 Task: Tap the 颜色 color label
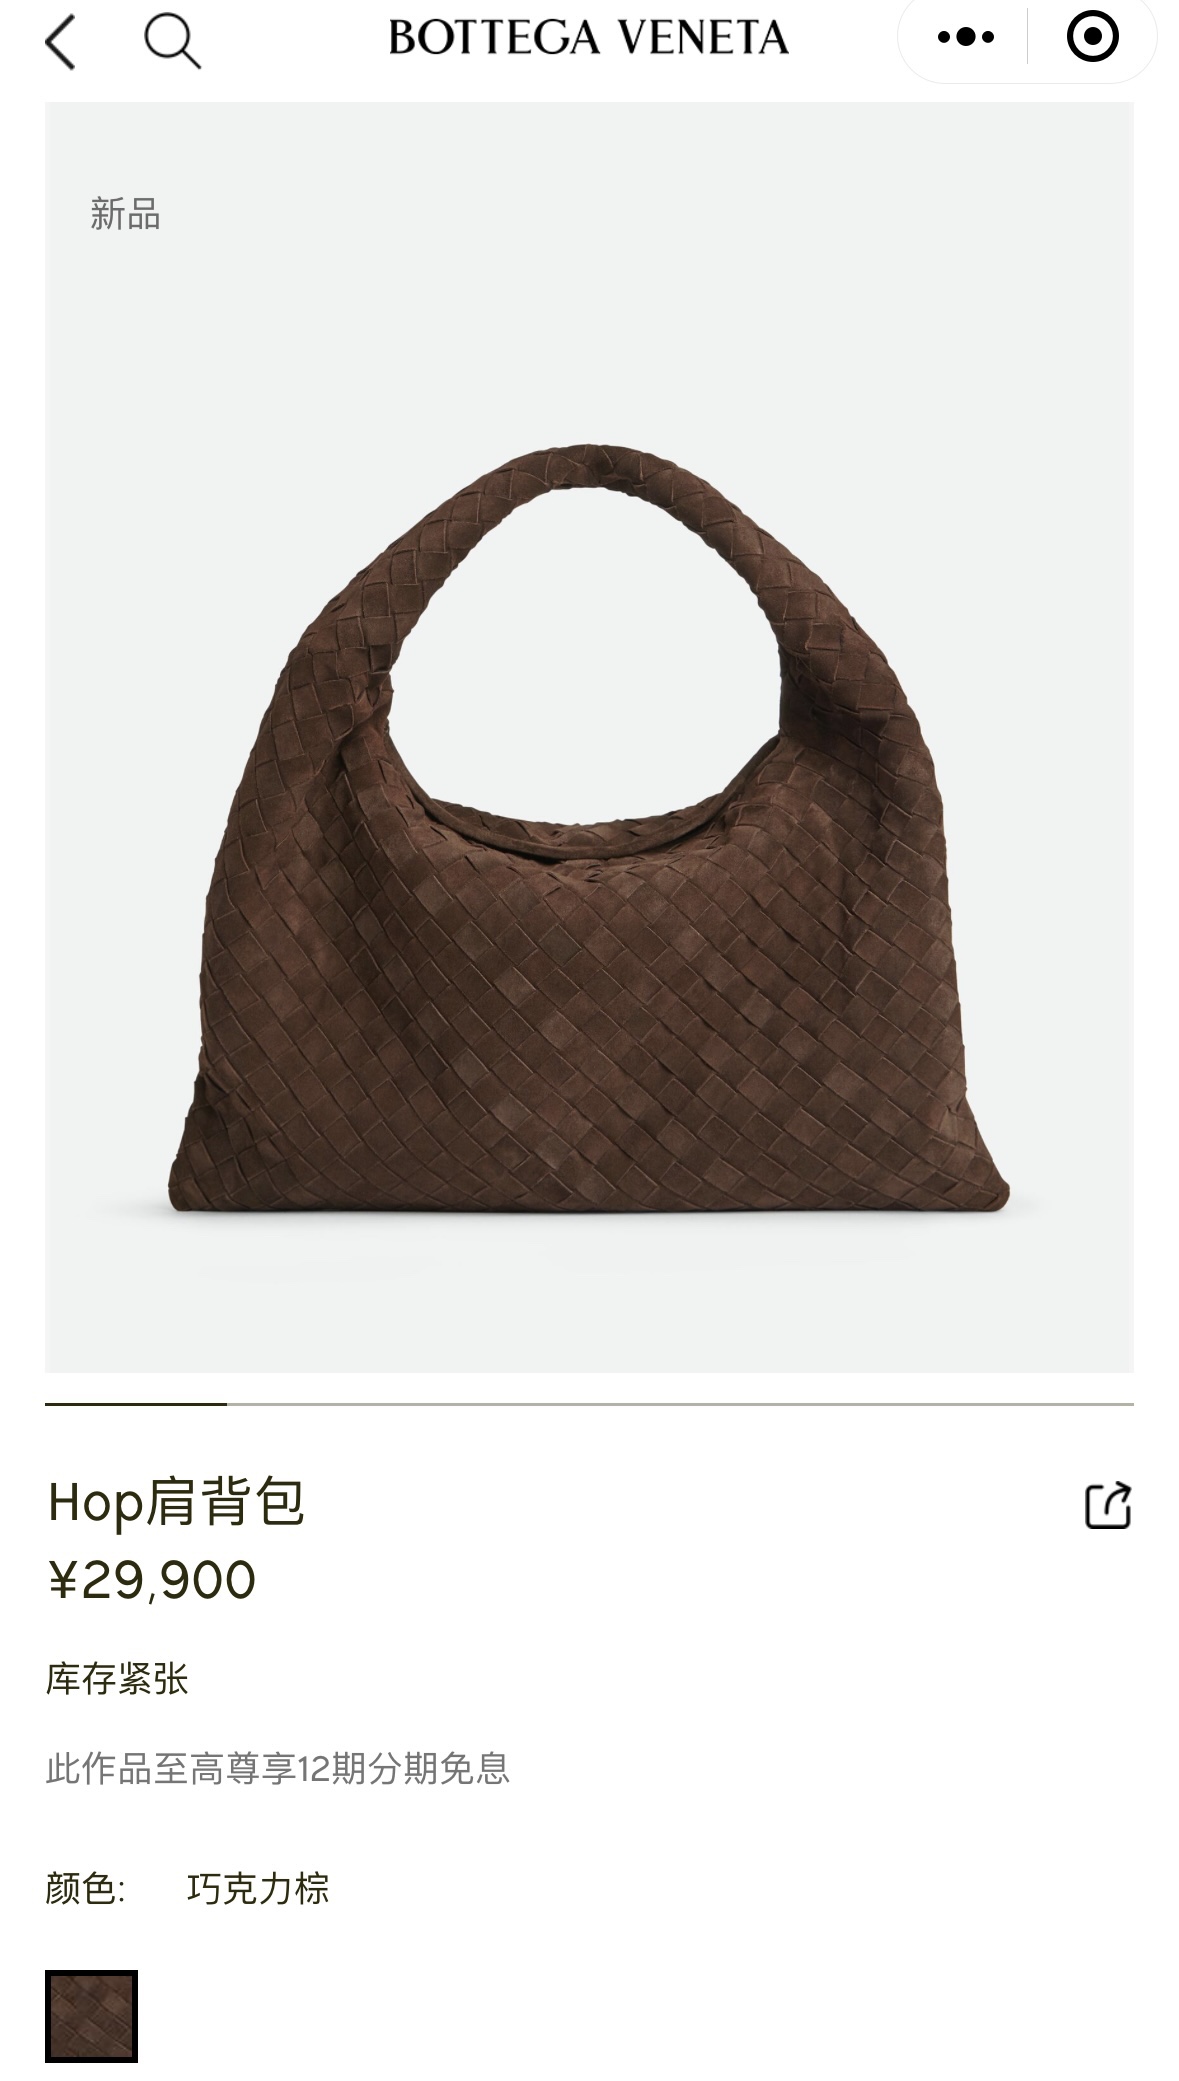[x=85, y=1888]
